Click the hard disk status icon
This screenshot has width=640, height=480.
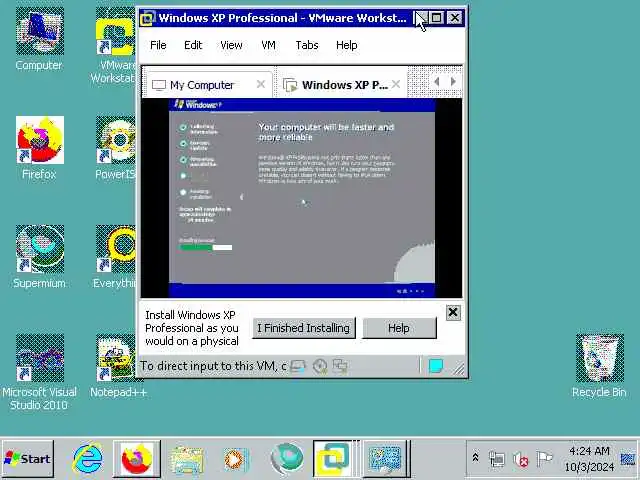click(298, 367)
